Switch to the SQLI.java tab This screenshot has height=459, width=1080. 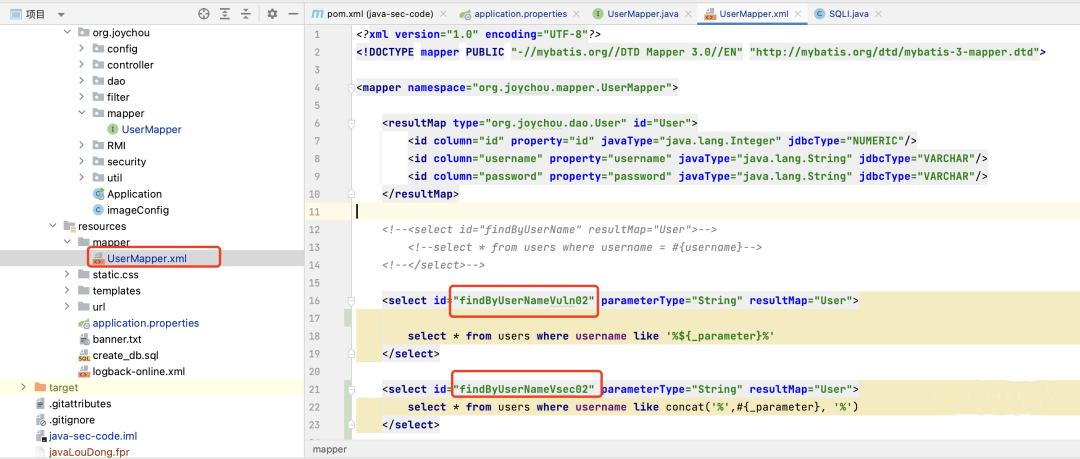pos(840,14)
